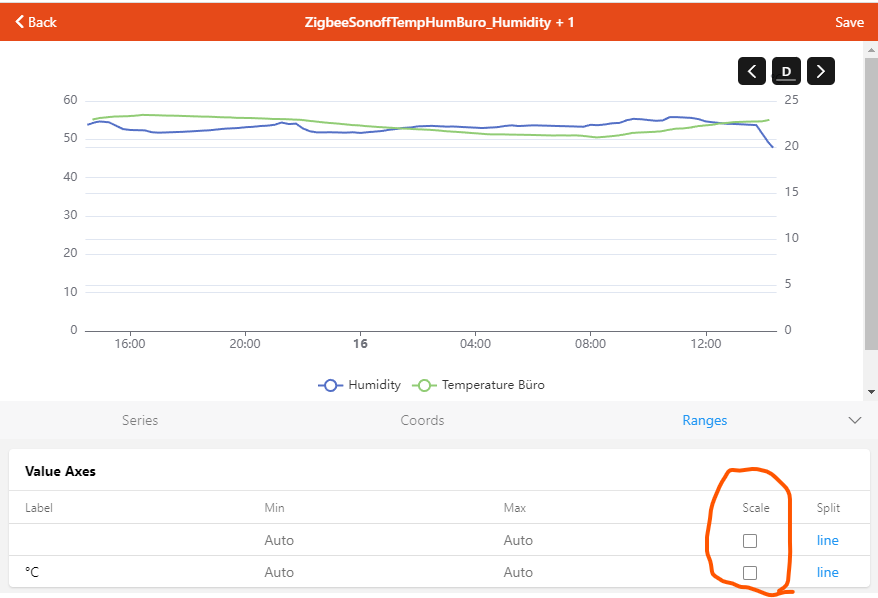Edit the Min value of the °C axis
This screenshot has width=878, height=598.
coord(279,573)
